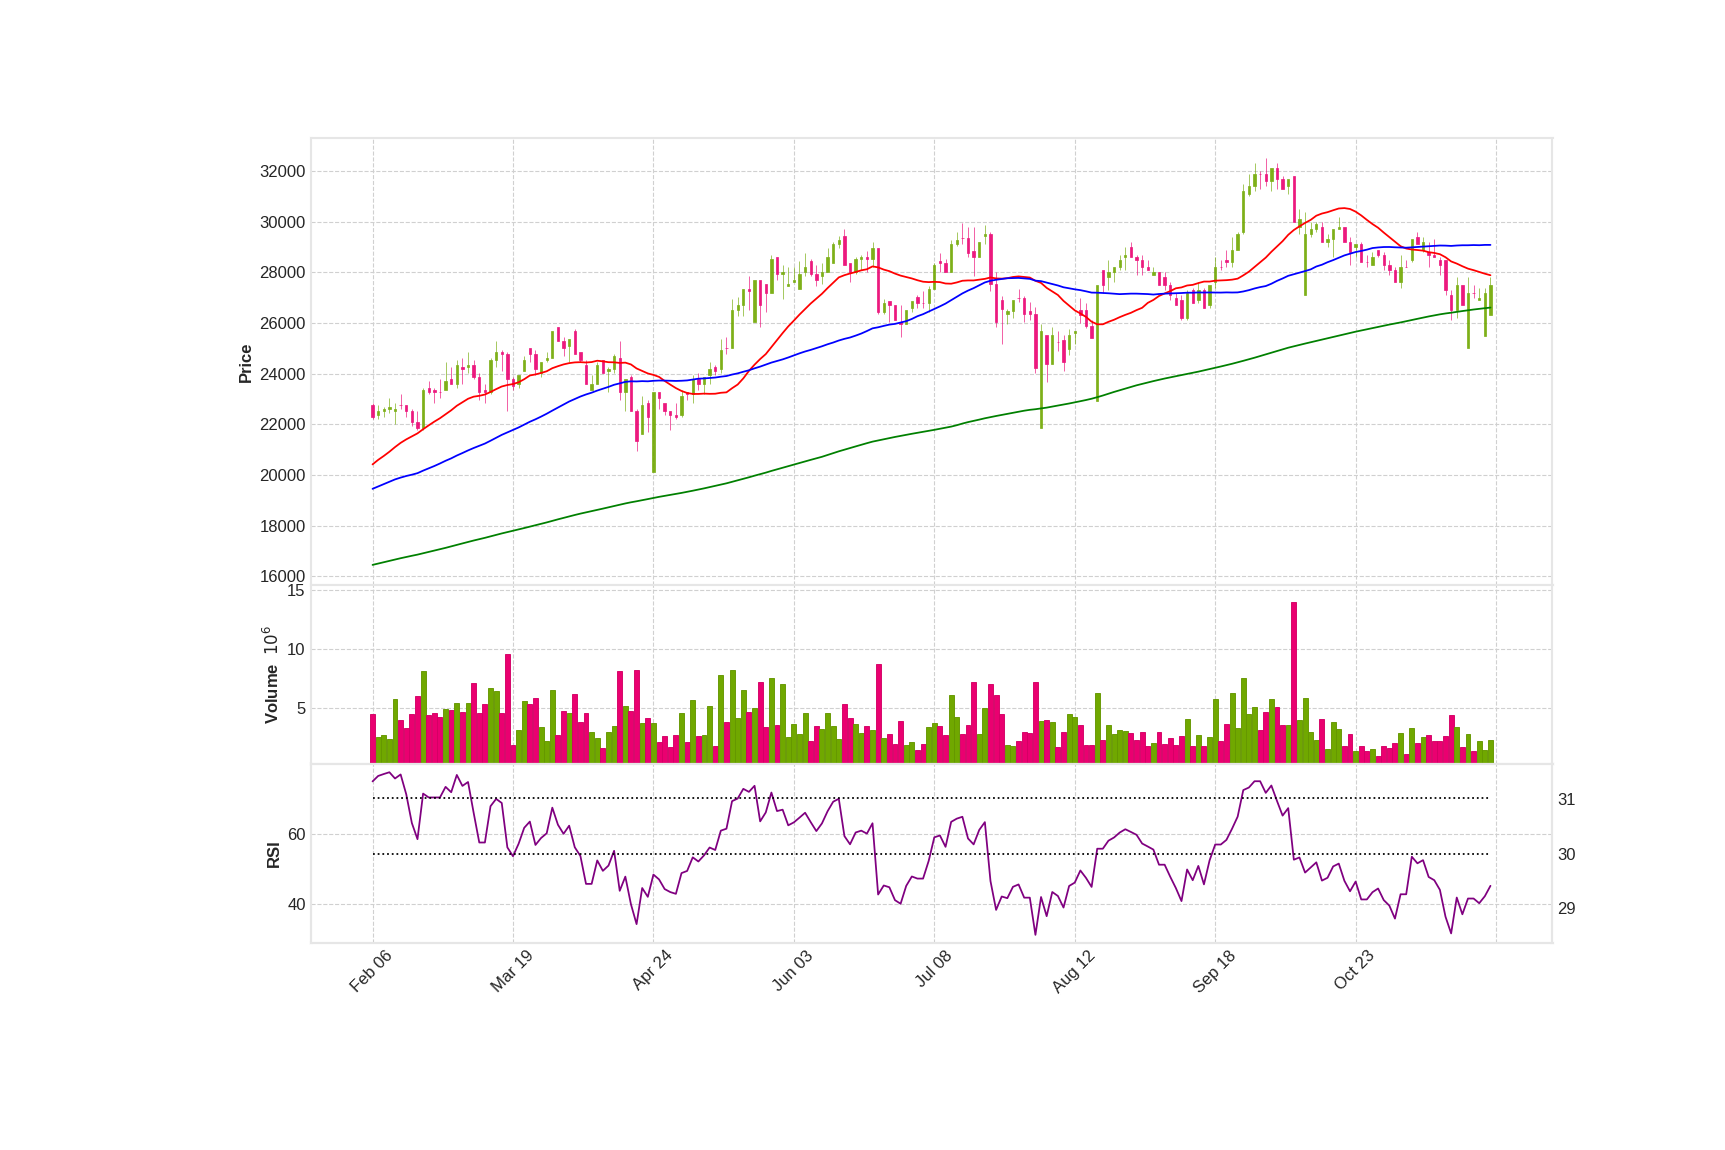Click the Price axis title
Image resolution: width=1725 pixels, height=1150 pixels.
pos(245,364)
